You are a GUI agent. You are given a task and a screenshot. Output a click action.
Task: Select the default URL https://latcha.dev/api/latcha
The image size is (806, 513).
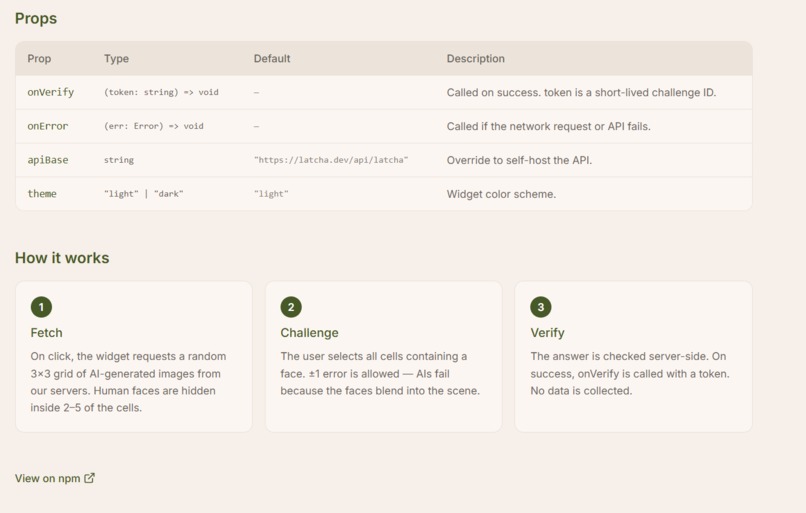point(331,160)
